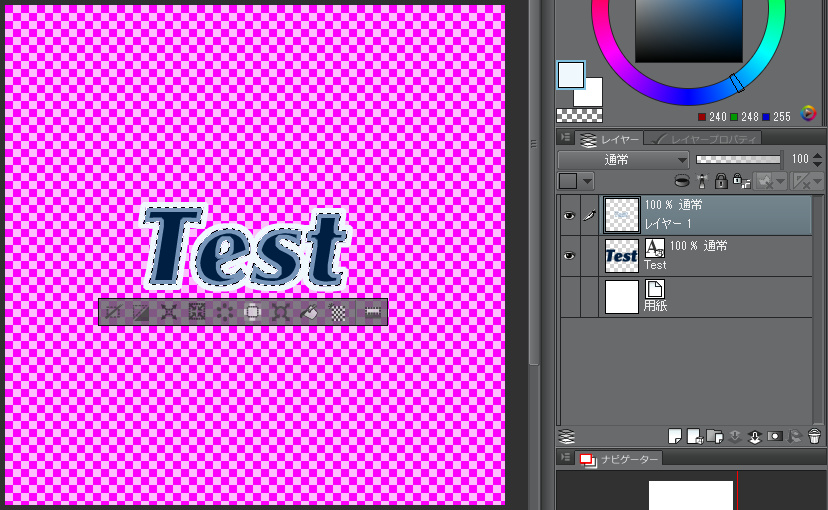The width and height of the screenshot is (828, 510).
Task: Click Merge with layer below icon
Action: 755,437
